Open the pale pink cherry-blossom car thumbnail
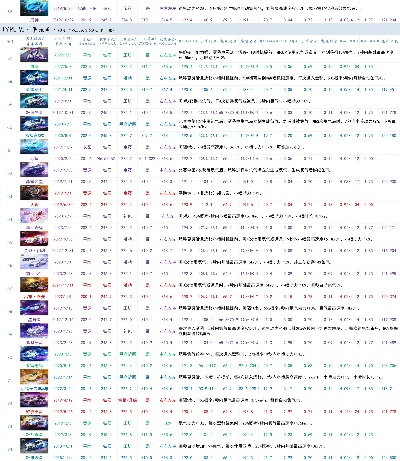The image size is (400, 461). (34, 216)
